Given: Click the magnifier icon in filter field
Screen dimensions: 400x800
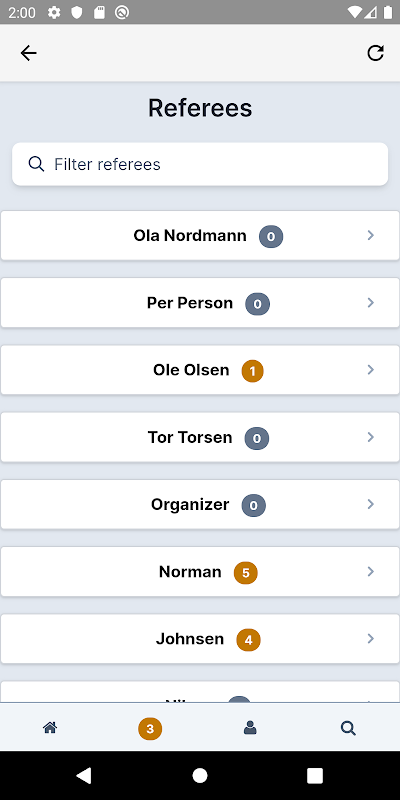Looking at the screenshot, I should tap(36, 164).
